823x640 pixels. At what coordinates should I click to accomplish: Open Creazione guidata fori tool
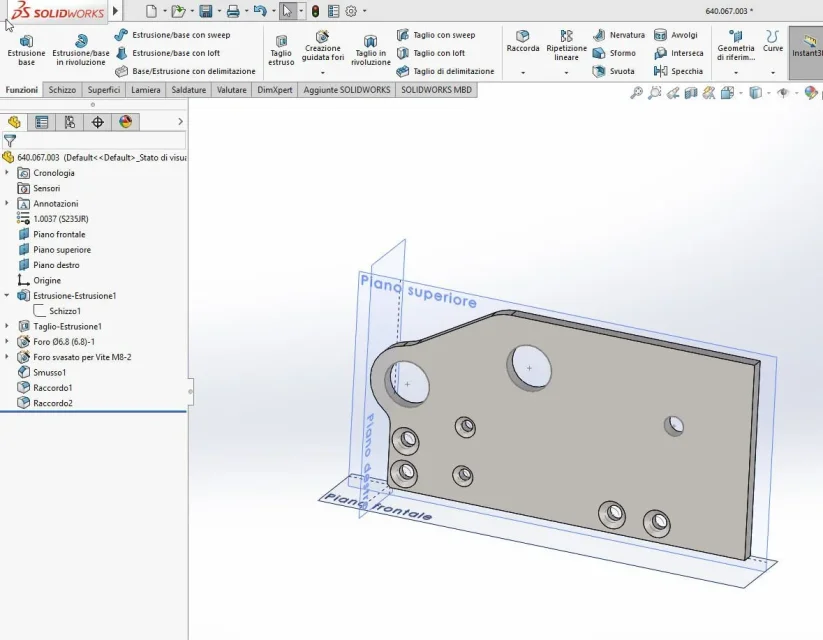click(322, 46)
